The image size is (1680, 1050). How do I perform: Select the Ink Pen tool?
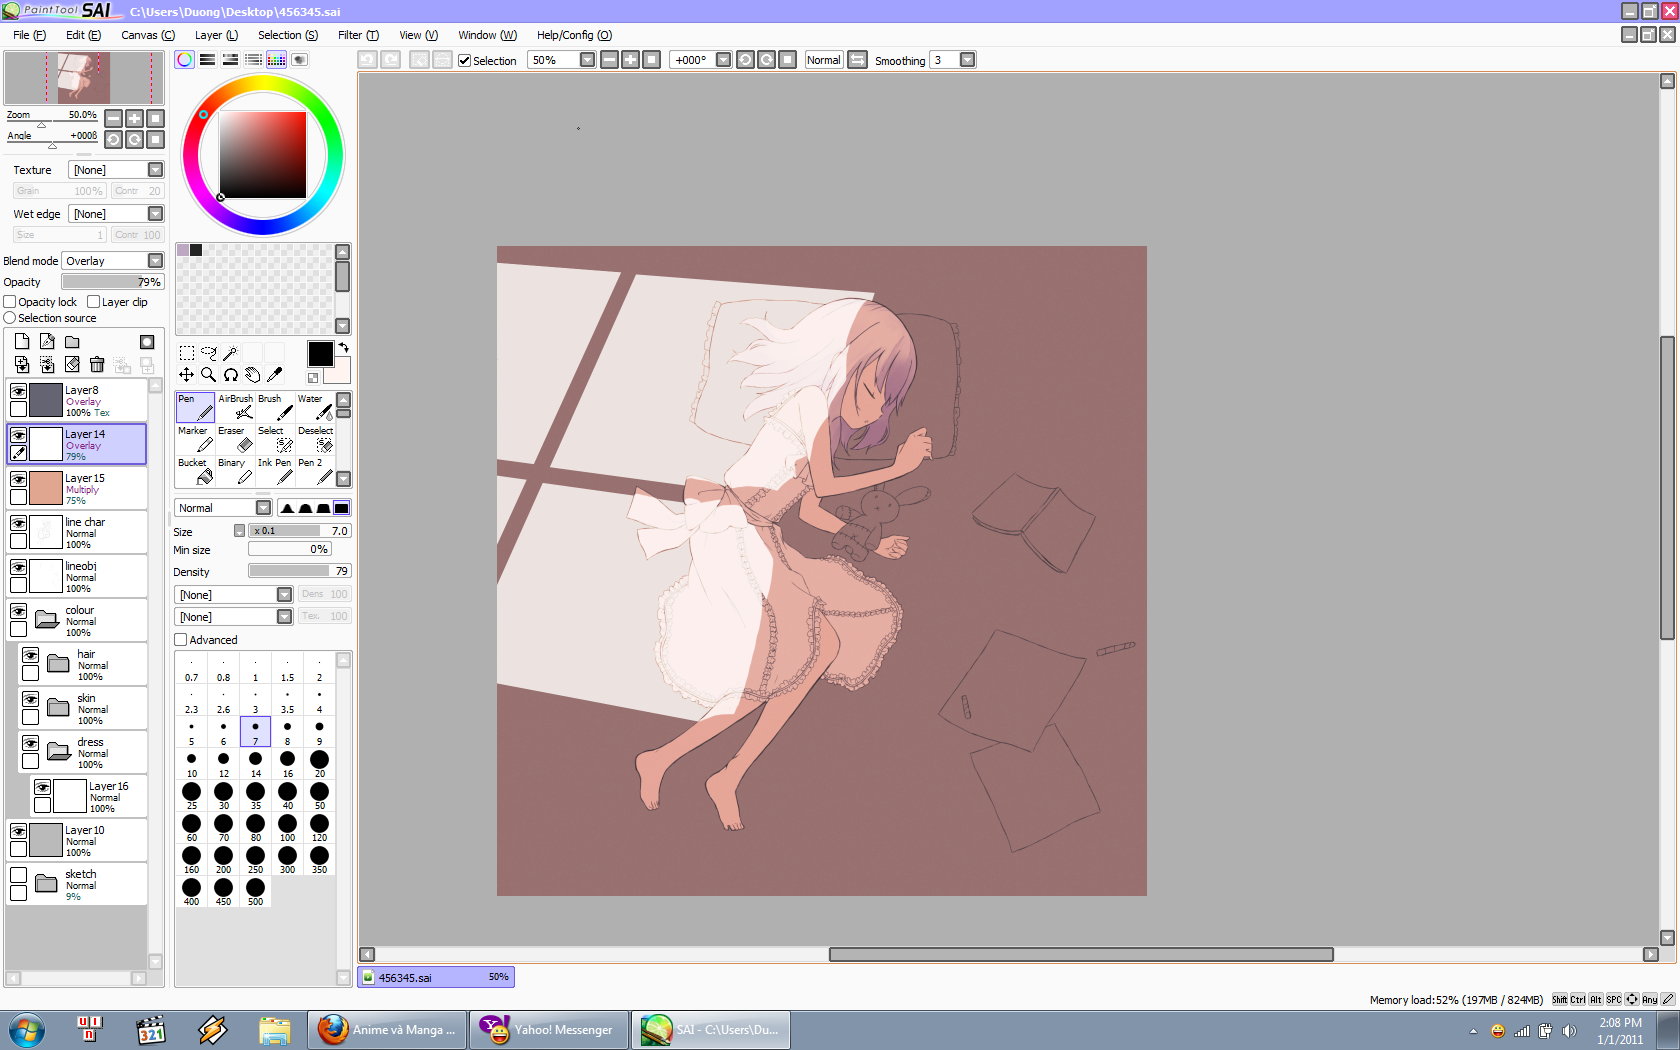tap(275, 471)
